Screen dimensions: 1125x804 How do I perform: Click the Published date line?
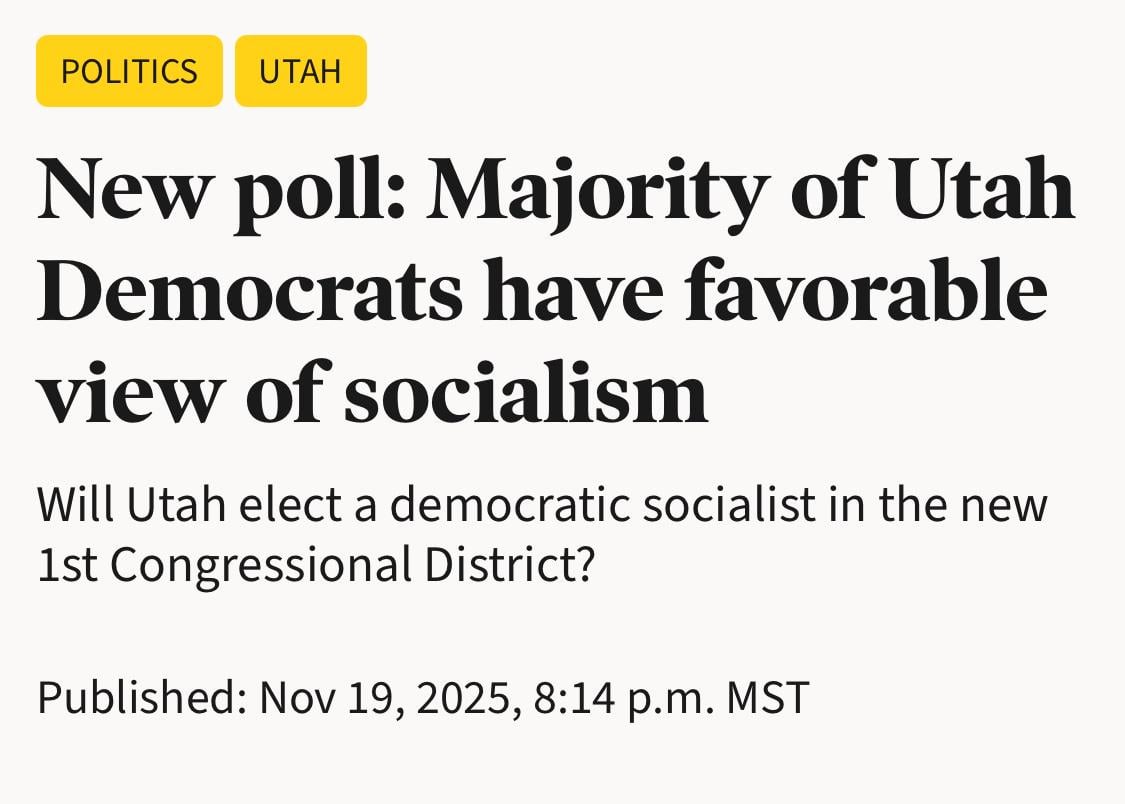(x=422, y=697)
